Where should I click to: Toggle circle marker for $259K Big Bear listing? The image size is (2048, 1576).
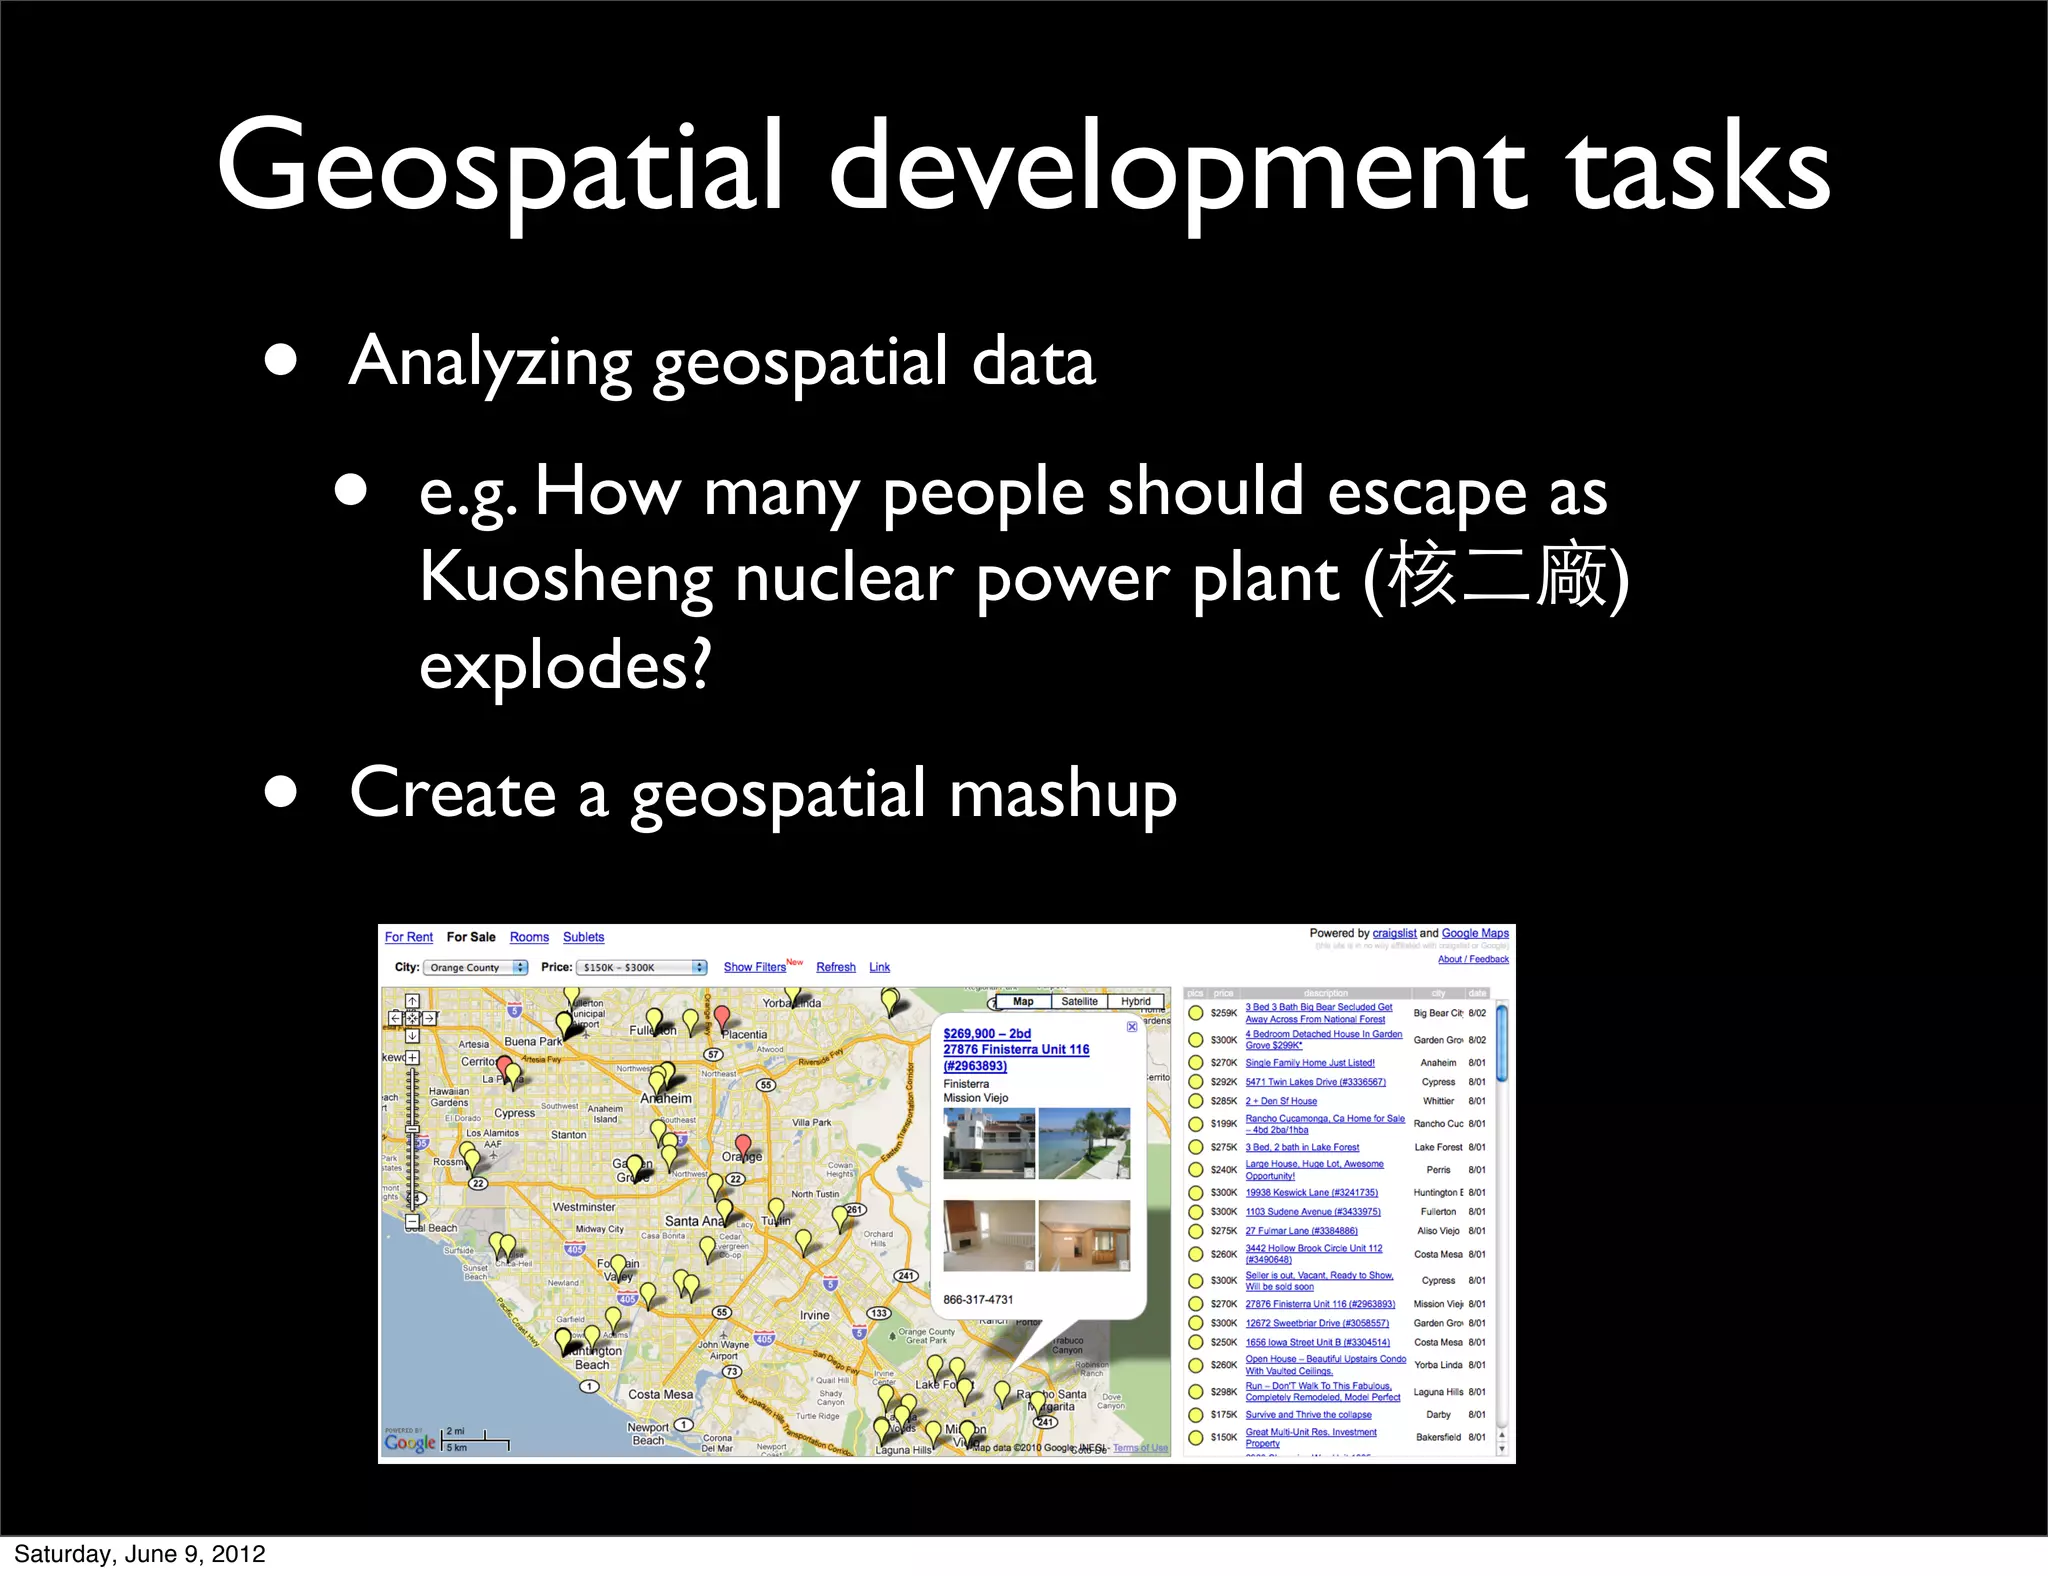pos(1195,1013)
